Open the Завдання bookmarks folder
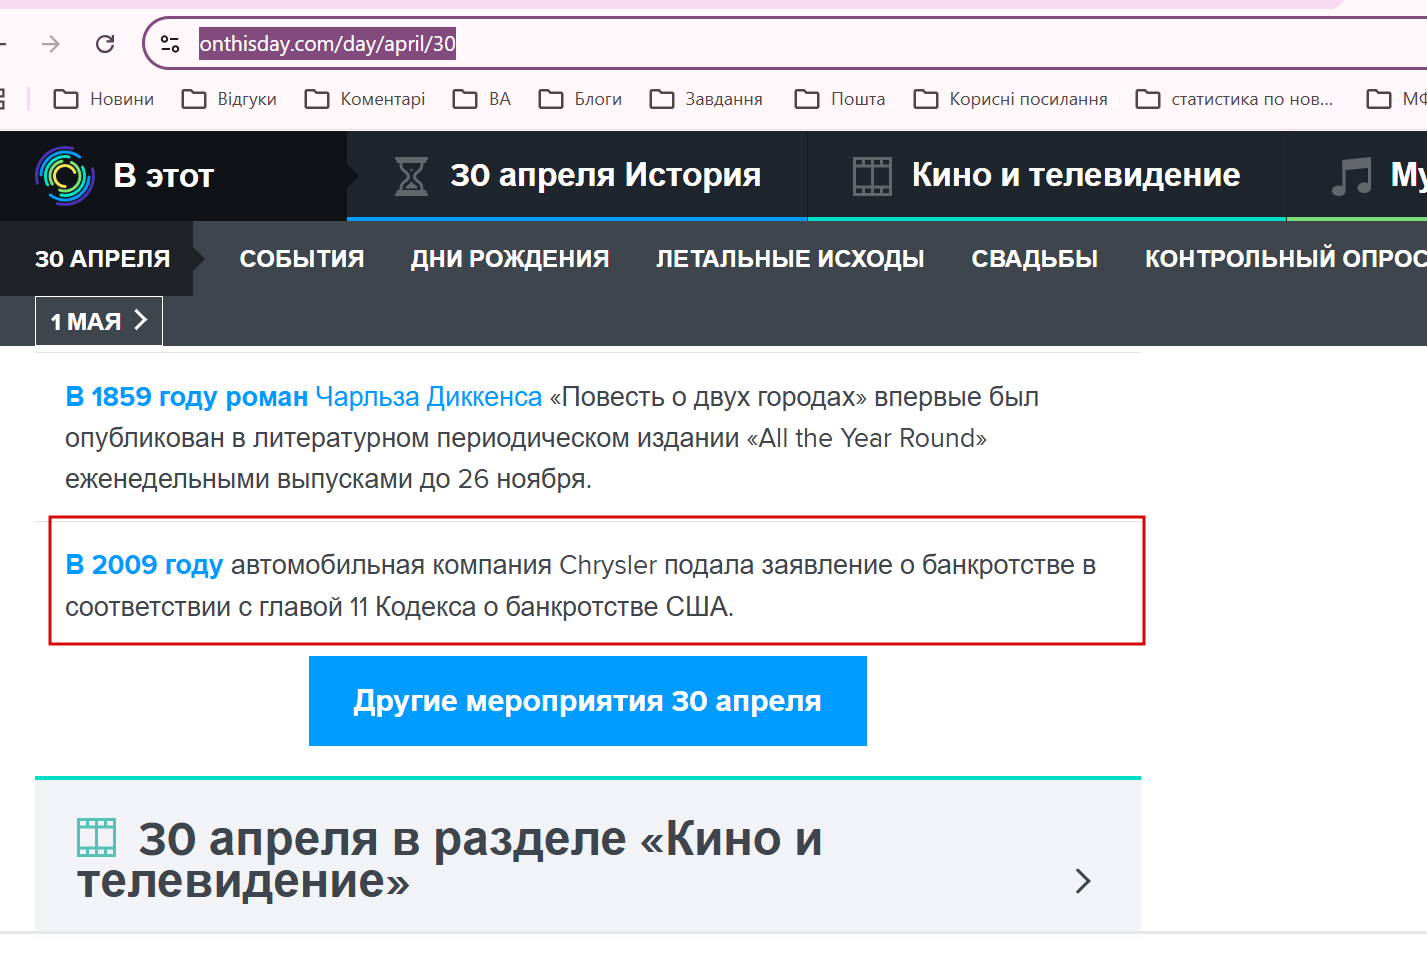Viewport: 1427px width, 969px height. [706, 99]
